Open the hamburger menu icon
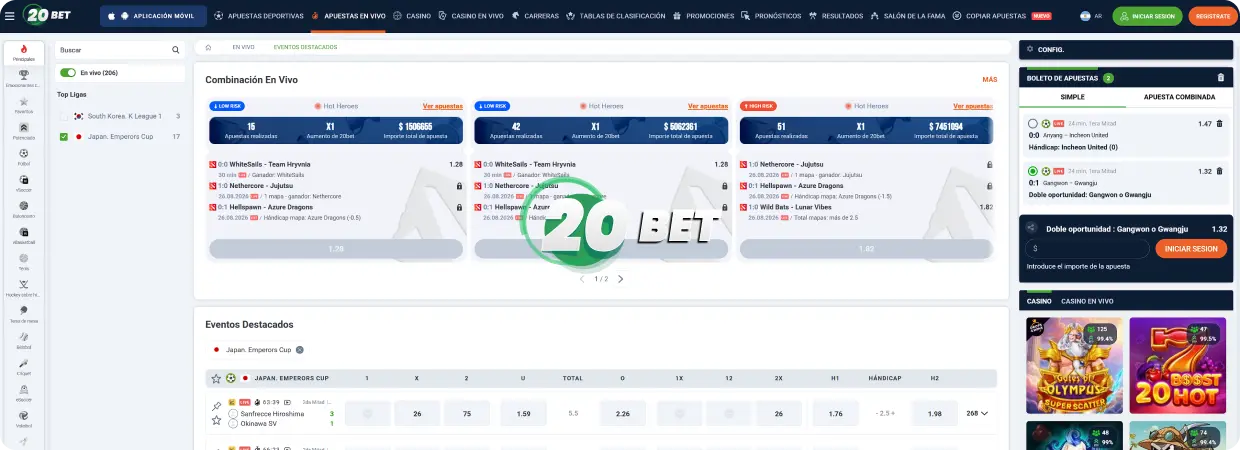1240x450 pixels. point(10,16)
